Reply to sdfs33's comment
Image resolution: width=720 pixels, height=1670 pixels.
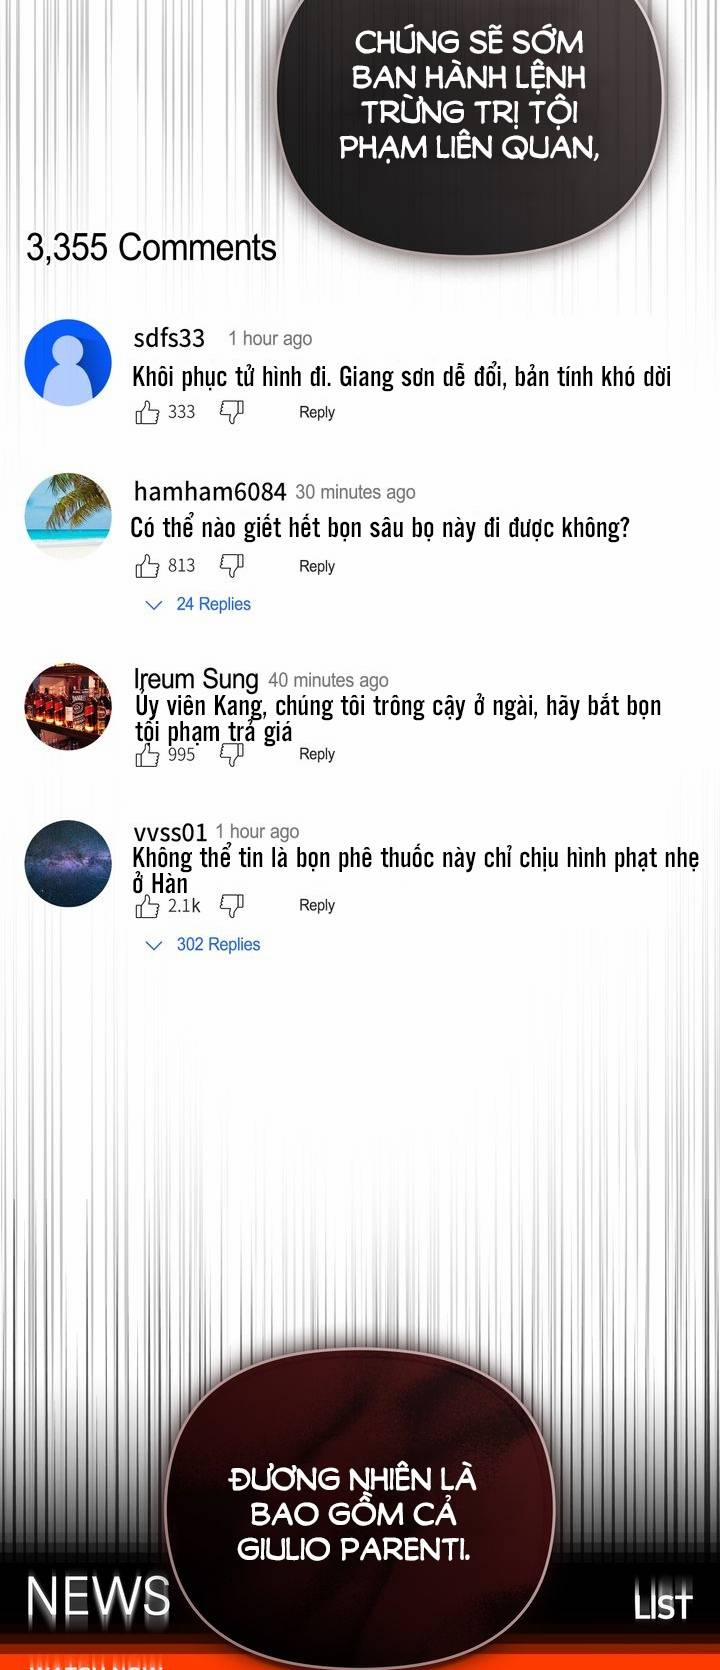coord(317,412)
